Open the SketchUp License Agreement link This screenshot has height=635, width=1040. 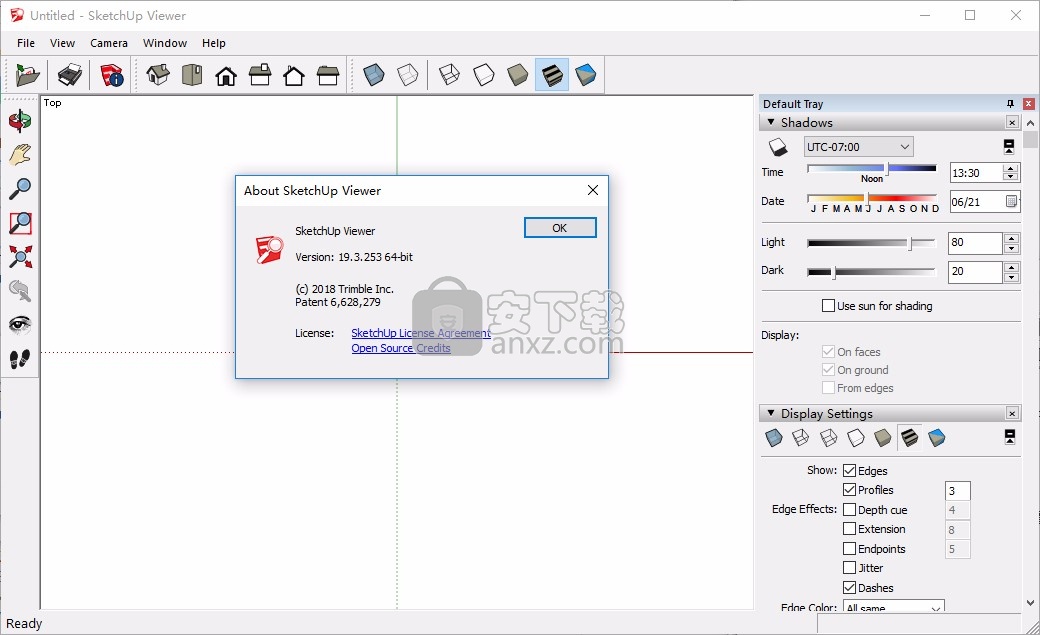point(421,333)
